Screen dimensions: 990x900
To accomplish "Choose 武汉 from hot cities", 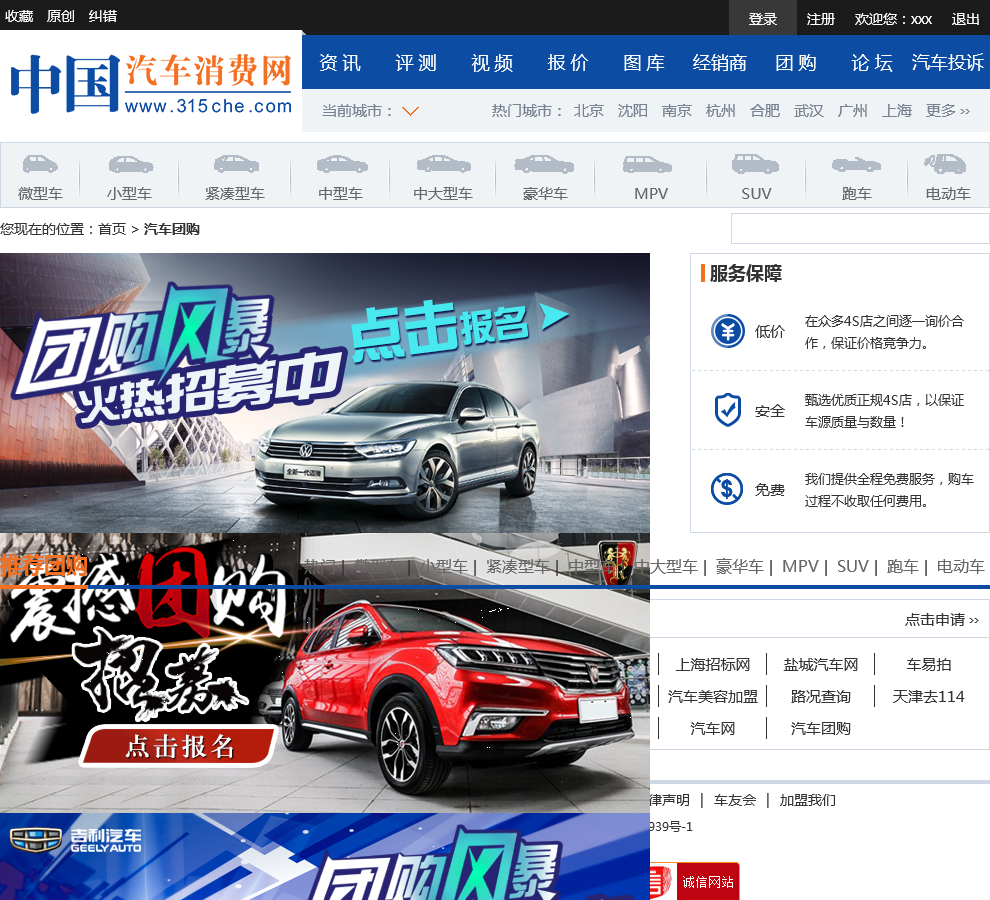I will 809,111.
